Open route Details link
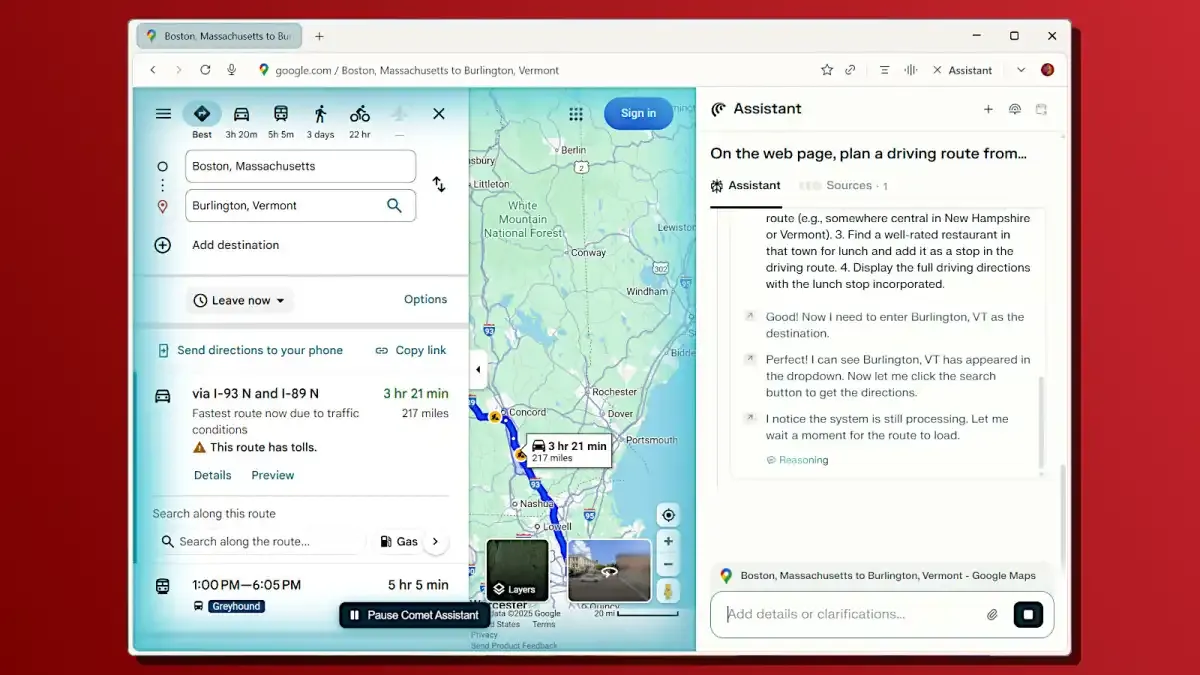This screenshot has height=675, width=1200. [x=212, y=475]
